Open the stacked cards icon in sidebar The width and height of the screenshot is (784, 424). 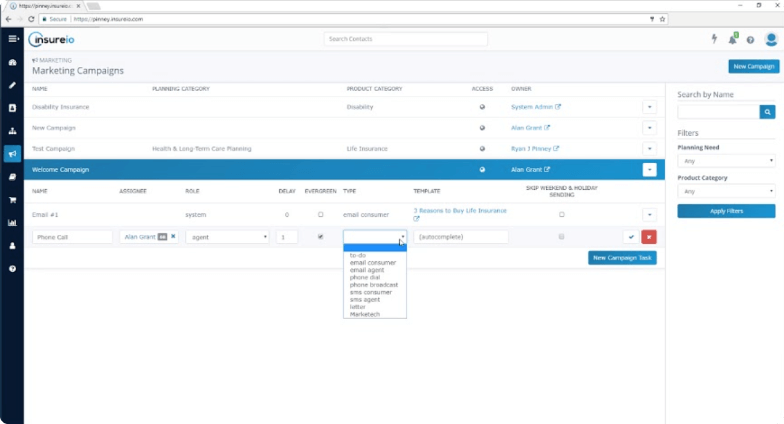click(x=12, y=176)
